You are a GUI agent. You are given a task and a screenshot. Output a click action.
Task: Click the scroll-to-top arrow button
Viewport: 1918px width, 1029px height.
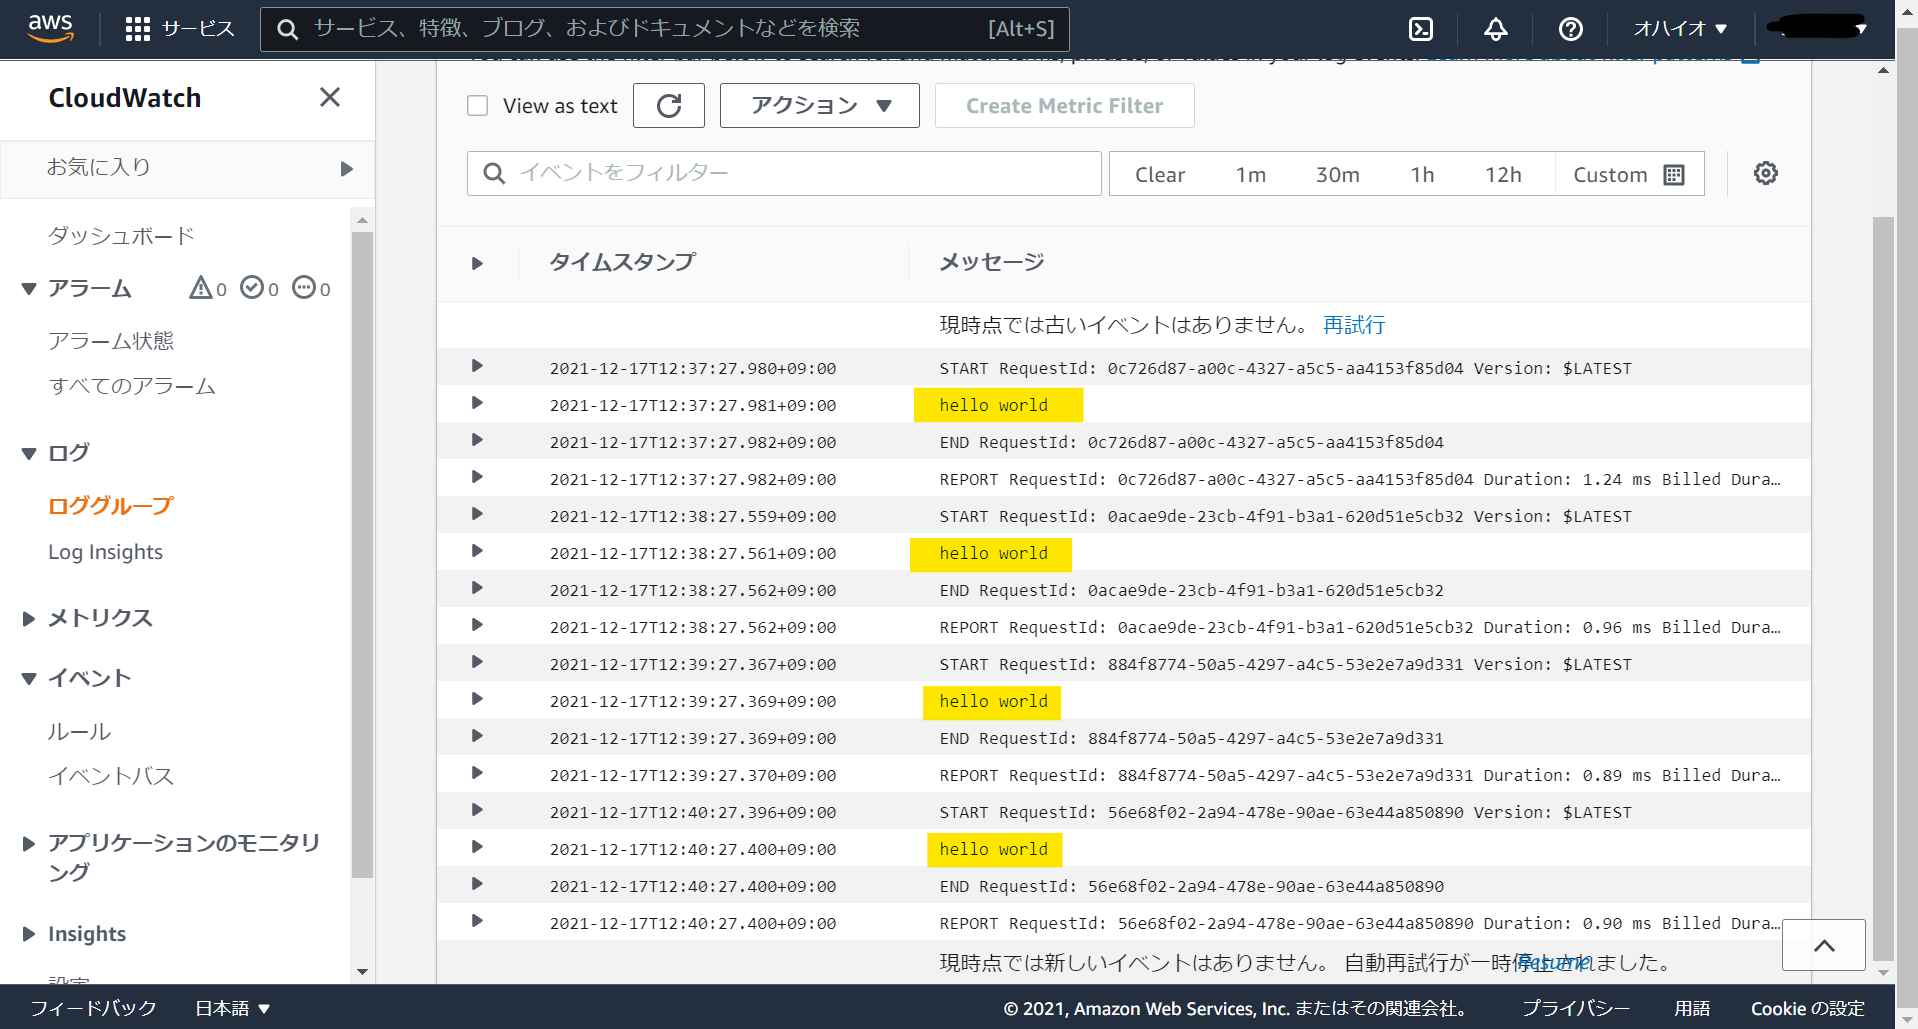(x=1824, y=945)
